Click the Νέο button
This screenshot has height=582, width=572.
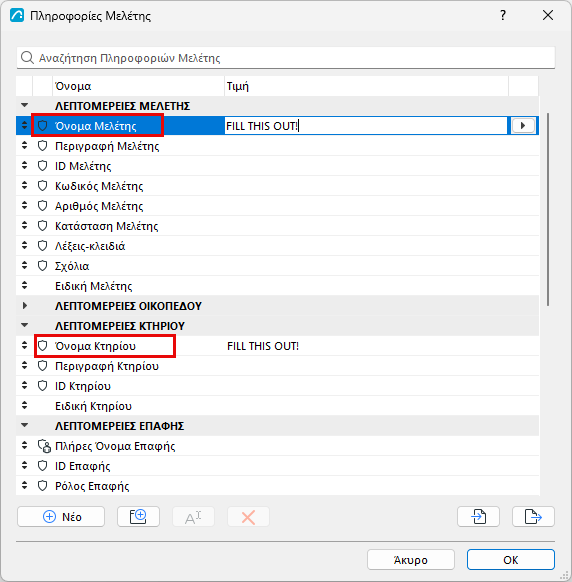(61, 517)
